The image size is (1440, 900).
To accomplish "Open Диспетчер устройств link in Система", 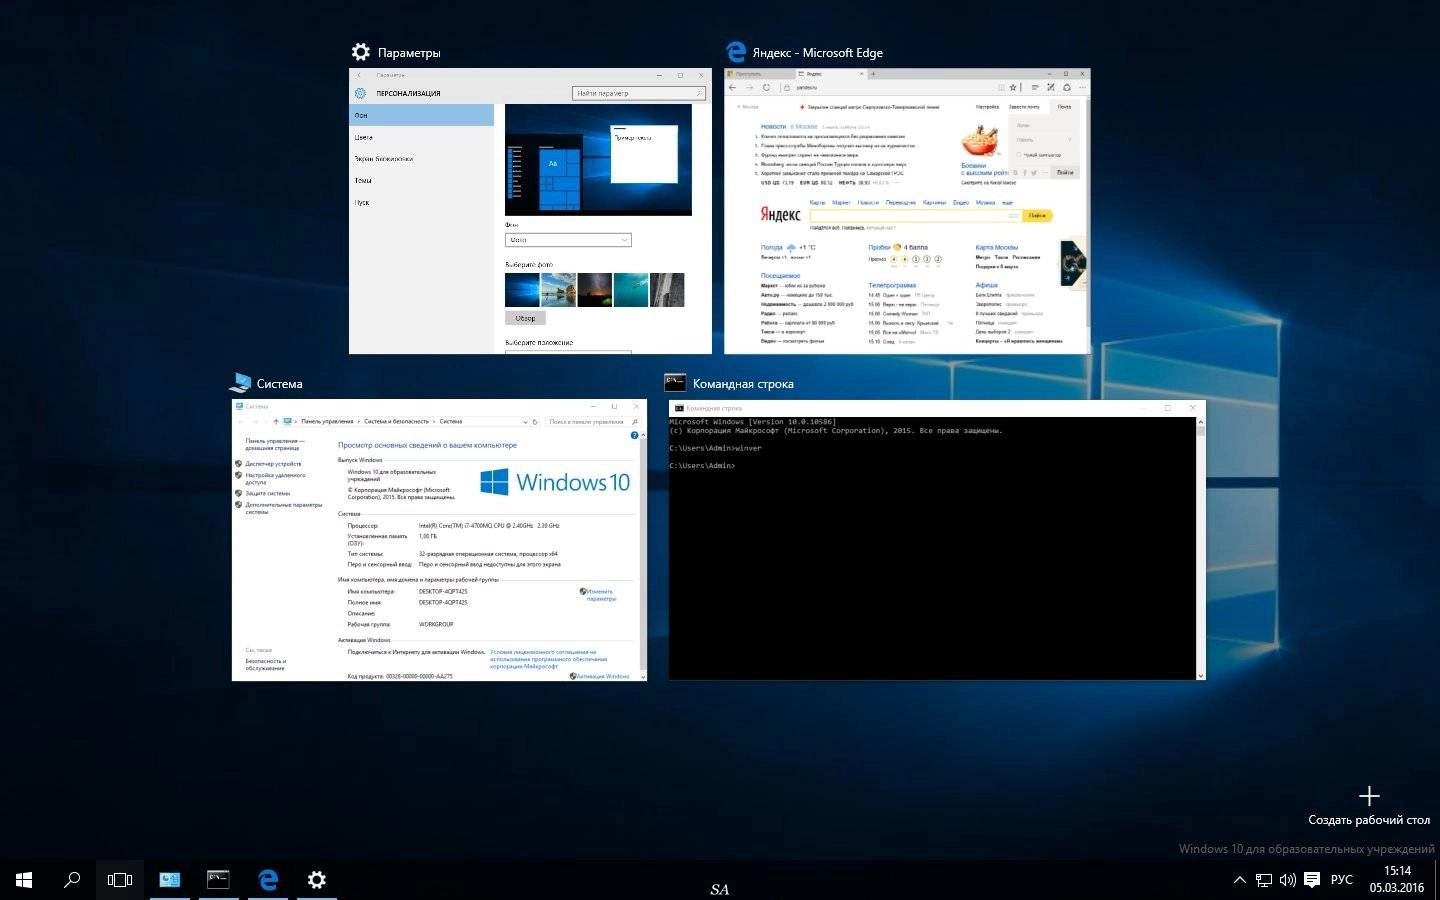I will pyautogui.click(x=273, y=463).
